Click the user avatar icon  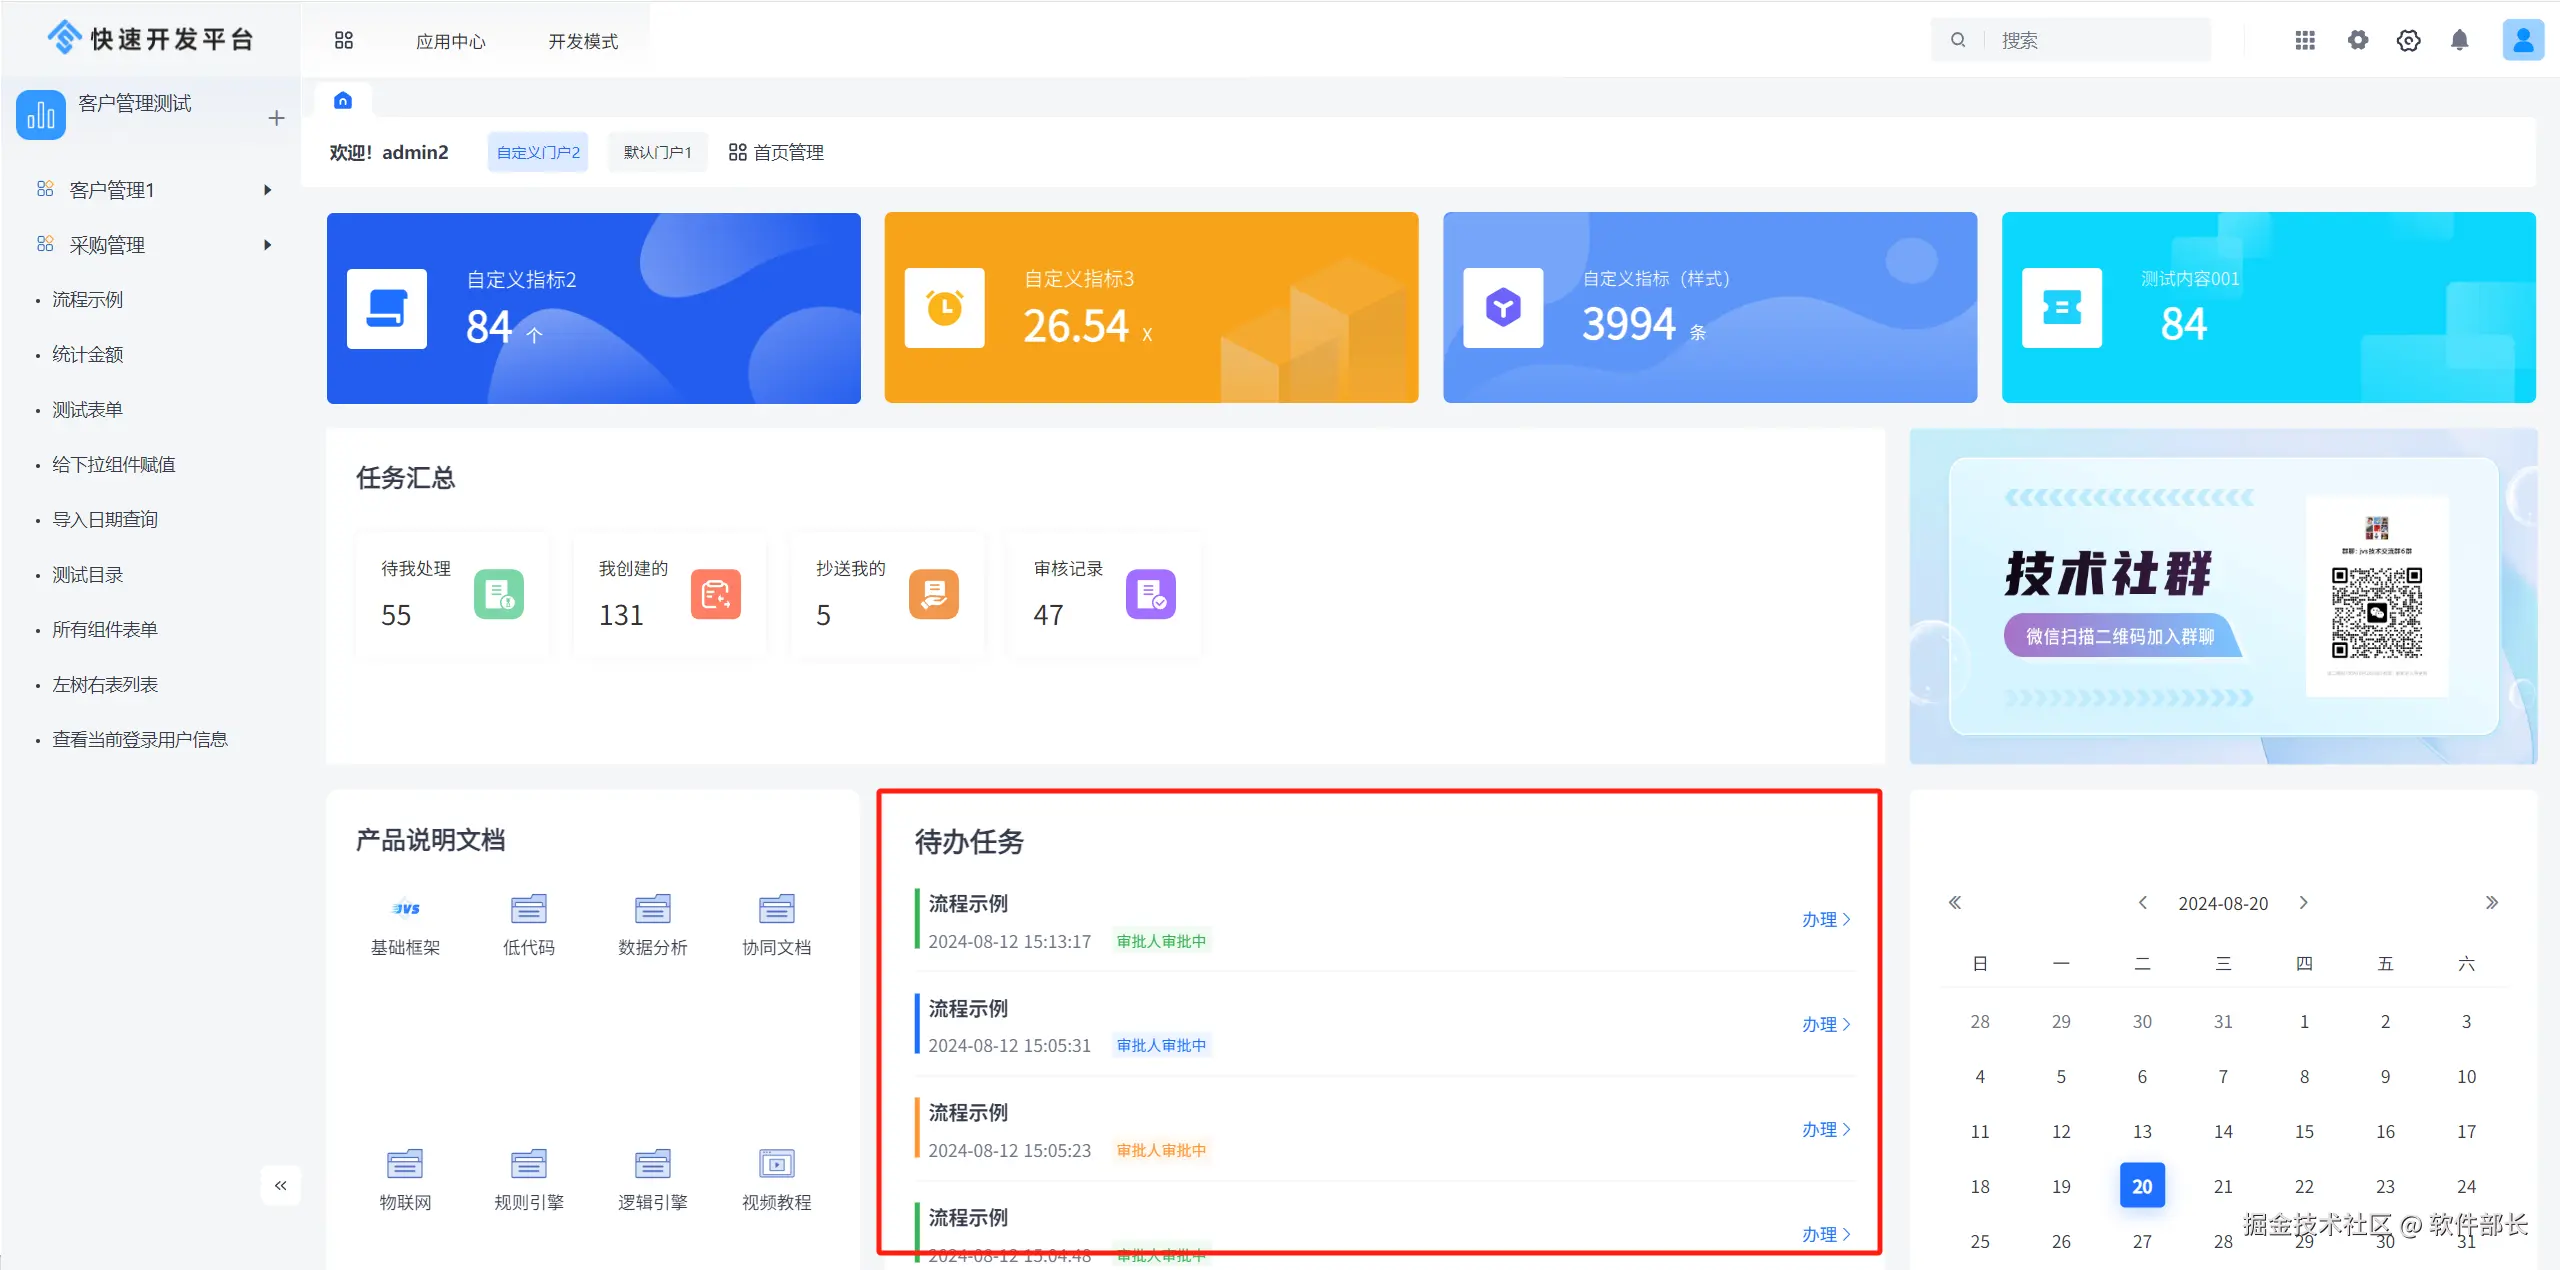point(2522,40)
